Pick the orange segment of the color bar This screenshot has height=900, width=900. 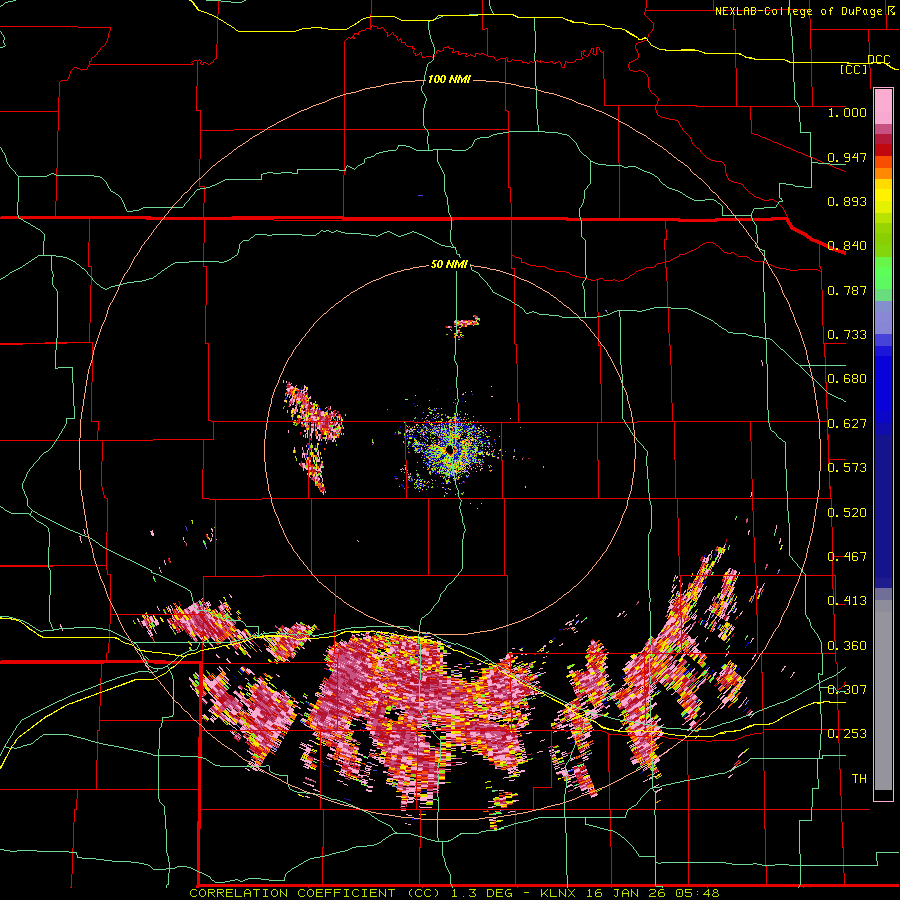[883, 173]
